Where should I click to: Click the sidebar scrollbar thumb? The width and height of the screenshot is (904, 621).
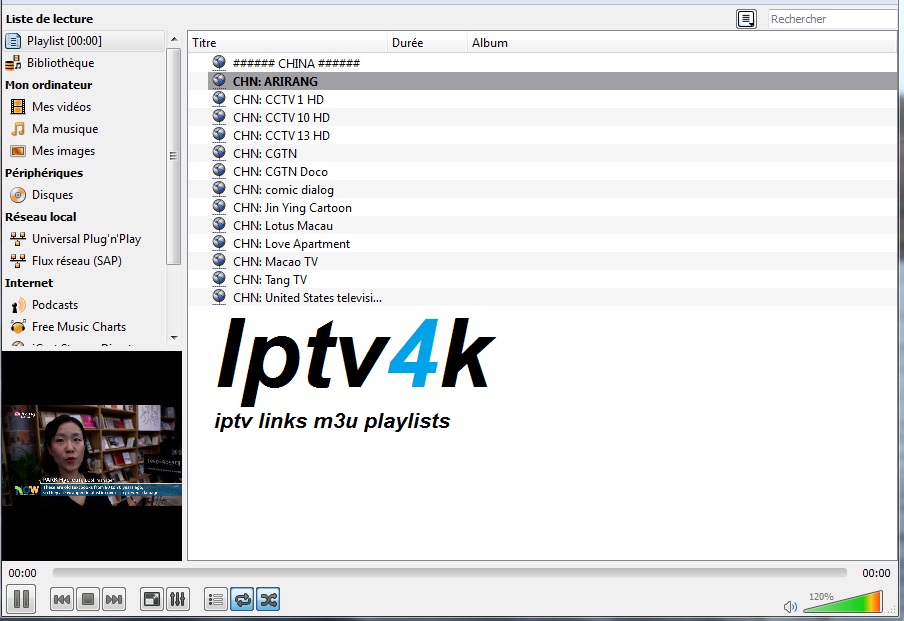174,156
